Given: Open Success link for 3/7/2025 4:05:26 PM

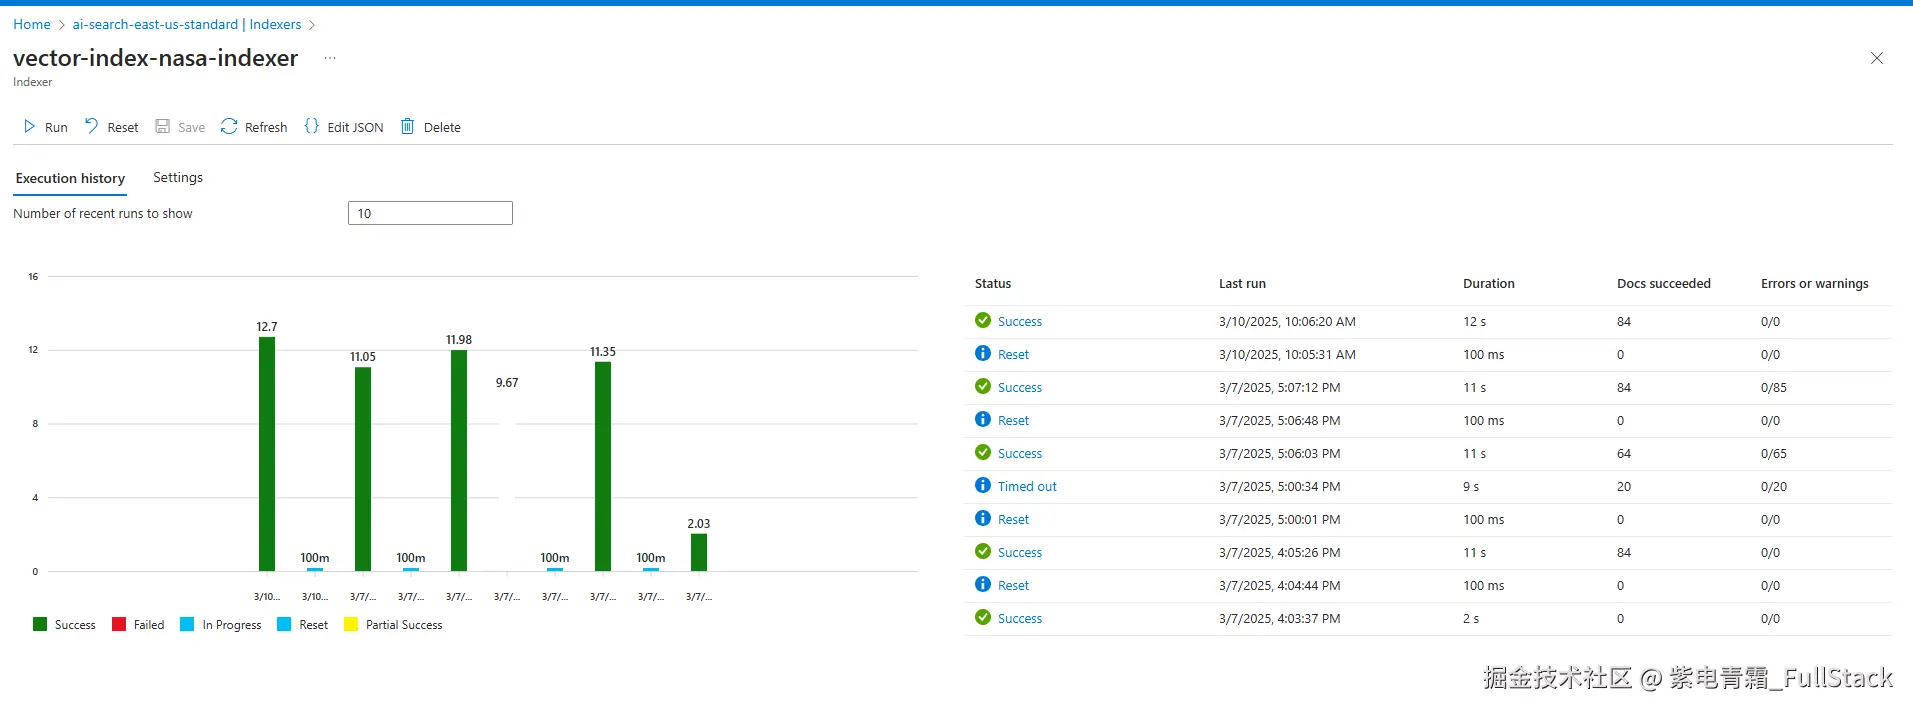Looking at the screenshot, I should (1020, 552).
